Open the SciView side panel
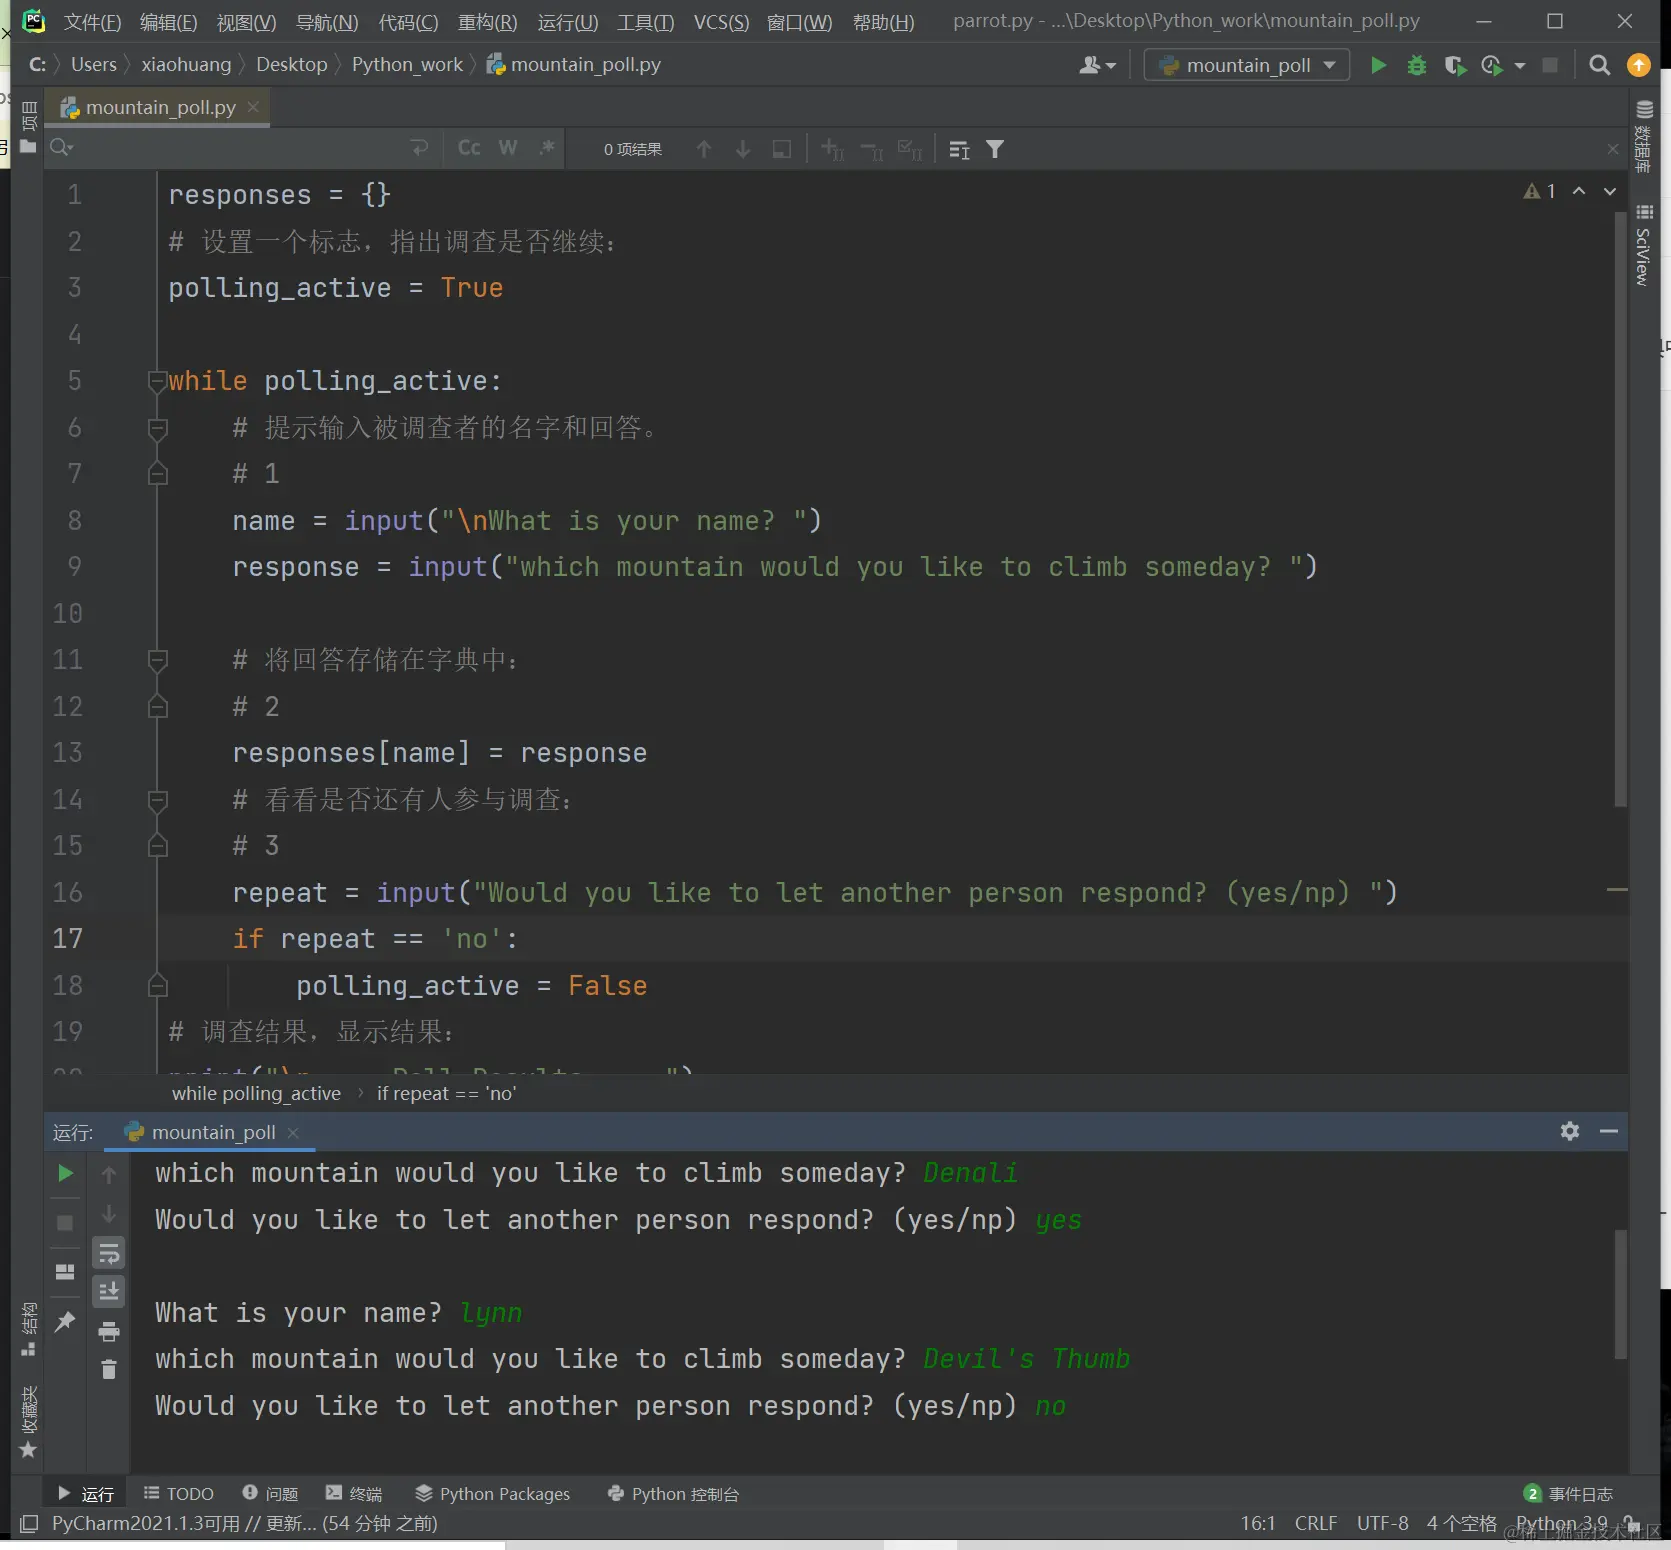Viewport: 1671px width, 1550px height. click(x=1644, y=245)
